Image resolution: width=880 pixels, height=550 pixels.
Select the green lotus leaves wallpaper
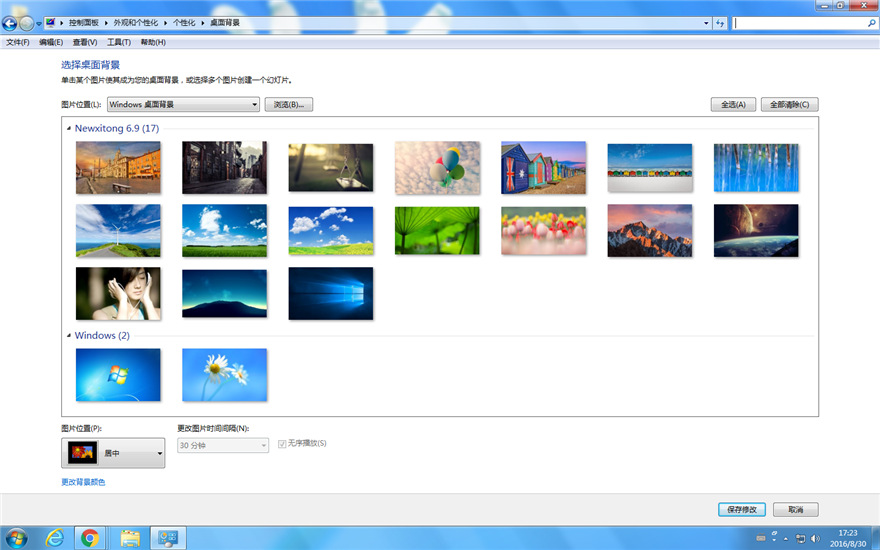point(437,231)
